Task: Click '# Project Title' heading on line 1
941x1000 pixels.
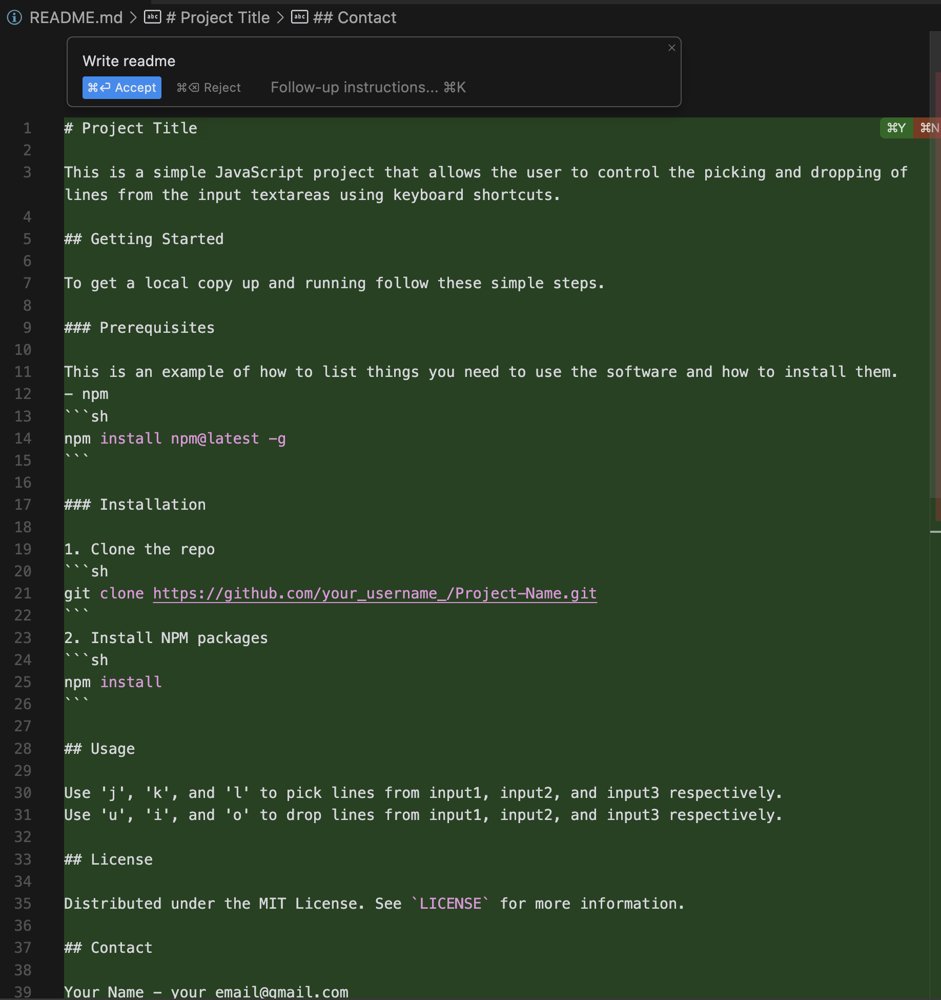Action: click(130, 128)
